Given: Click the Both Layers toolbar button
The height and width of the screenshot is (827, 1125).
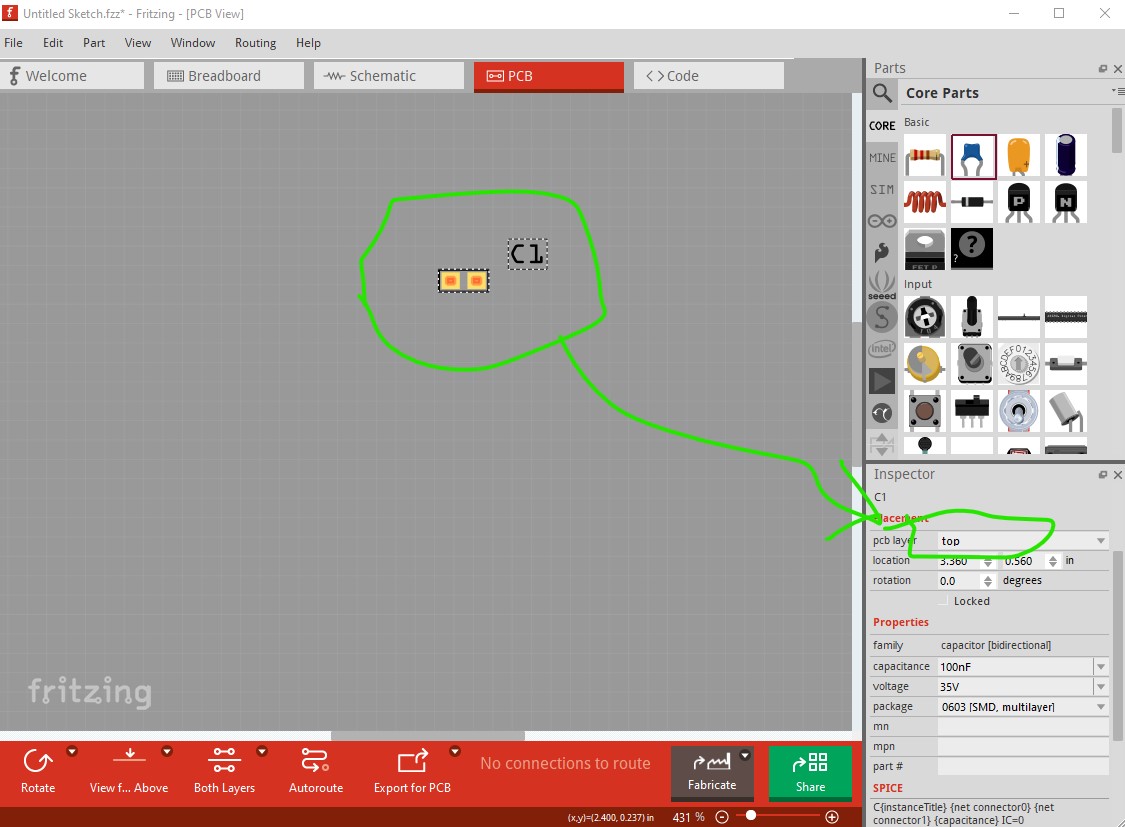Looking at the screenshot, I should click(x=224, y=771).
